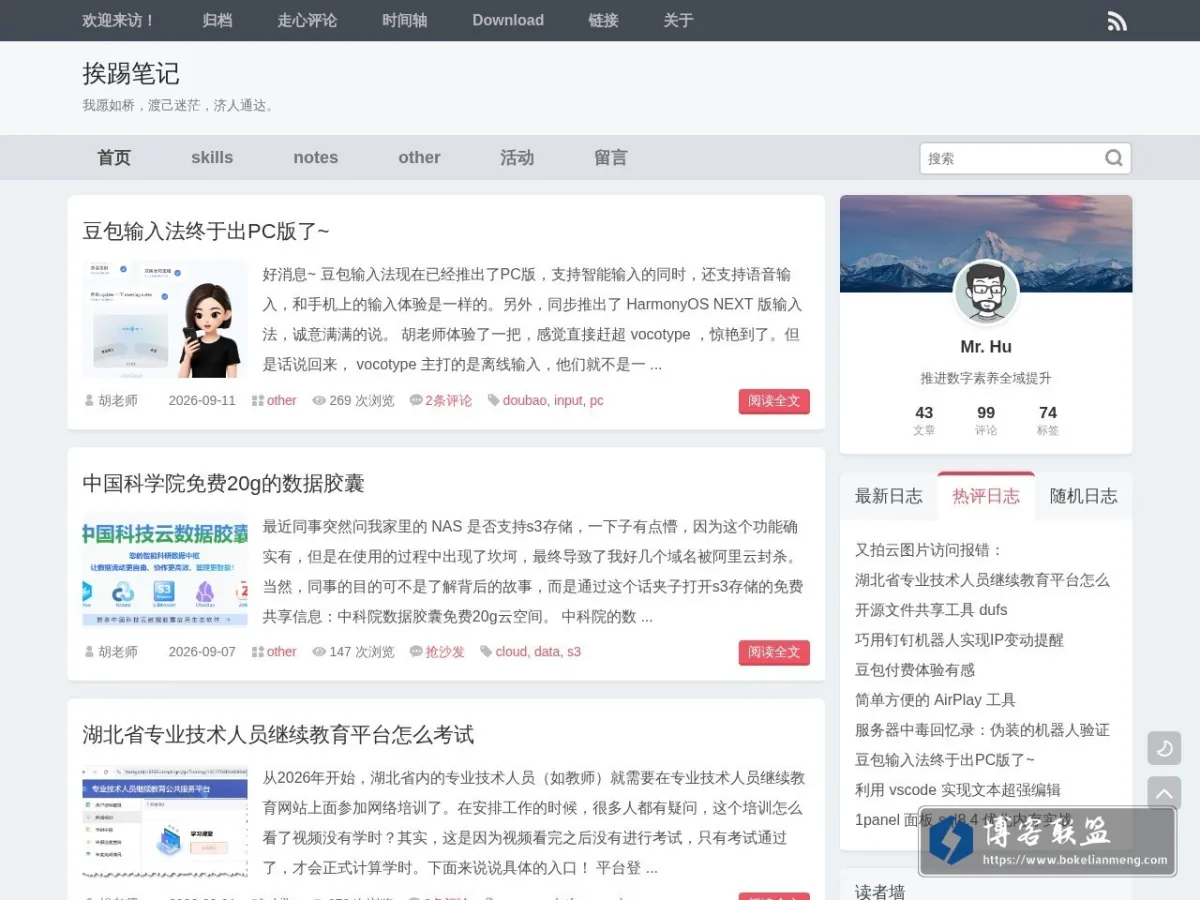1200x900 pixels.
Task: Click 99 评论 stat in profile
Action: pyautogui.click(x=986, y=420)
